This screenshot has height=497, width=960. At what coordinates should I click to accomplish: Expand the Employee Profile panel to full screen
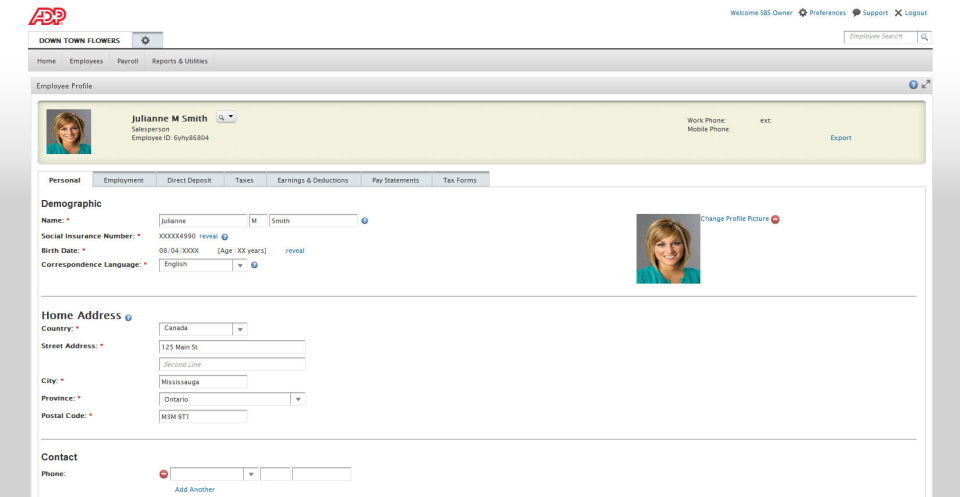coord(925,85)
